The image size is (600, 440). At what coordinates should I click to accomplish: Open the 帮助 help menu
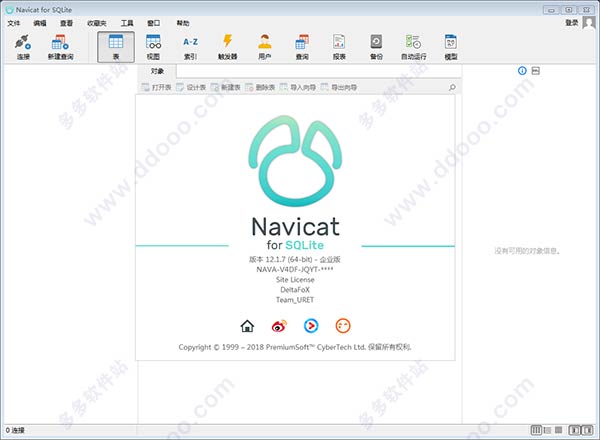point(183,23)
